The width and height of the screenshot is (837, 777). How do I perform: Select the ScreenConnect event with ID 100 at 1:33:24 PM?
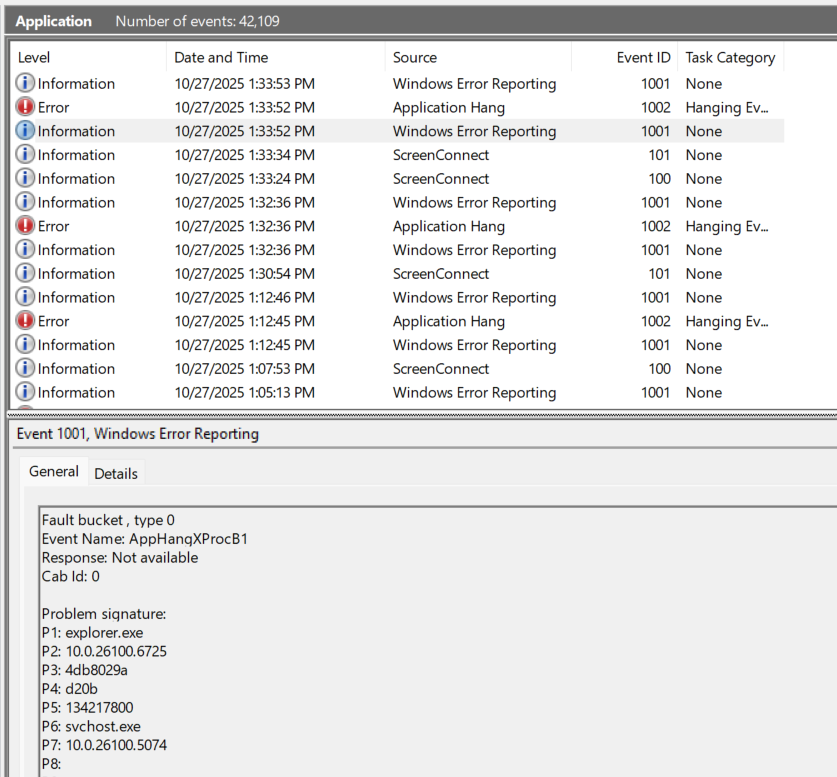click(300, 178)
